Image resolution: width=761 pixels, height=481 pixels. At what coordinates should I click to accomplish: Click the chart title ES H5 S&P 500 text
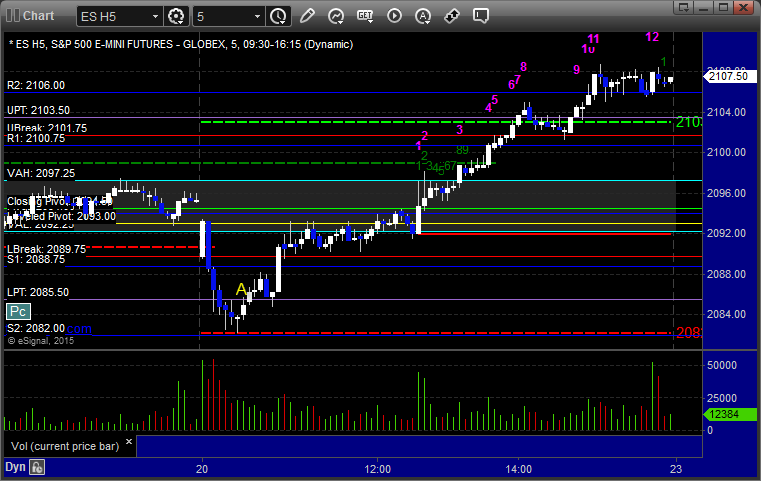(181, 44)
